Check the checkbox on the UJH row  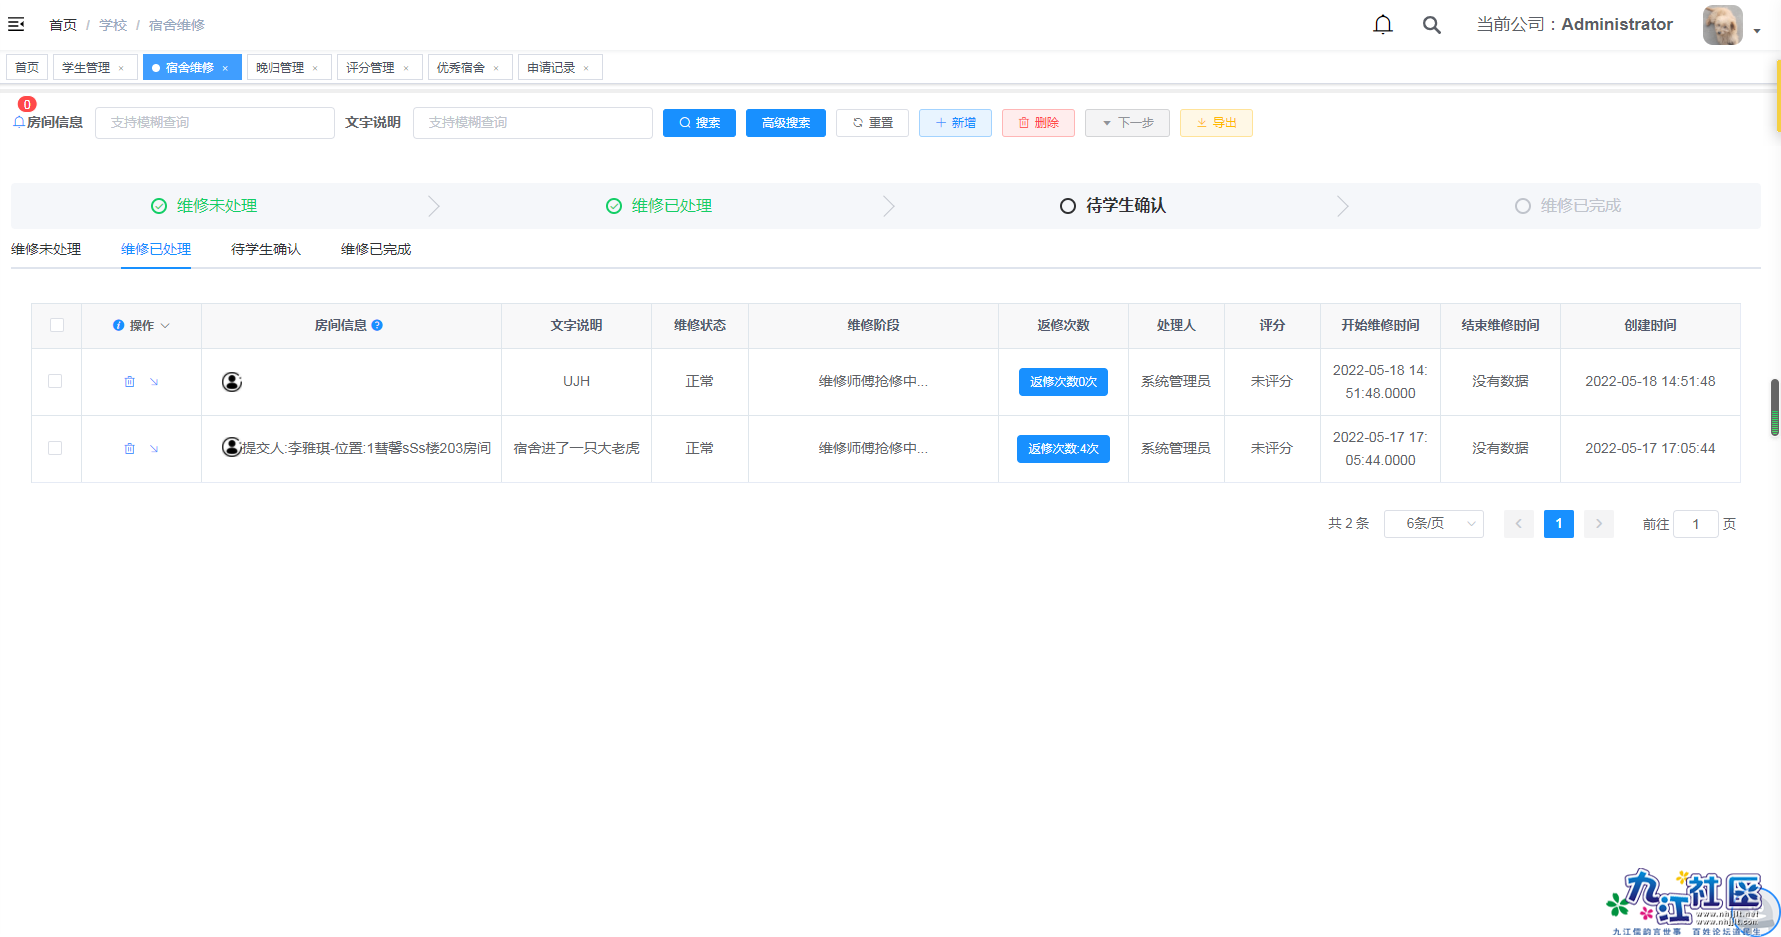tap(55, 381)
